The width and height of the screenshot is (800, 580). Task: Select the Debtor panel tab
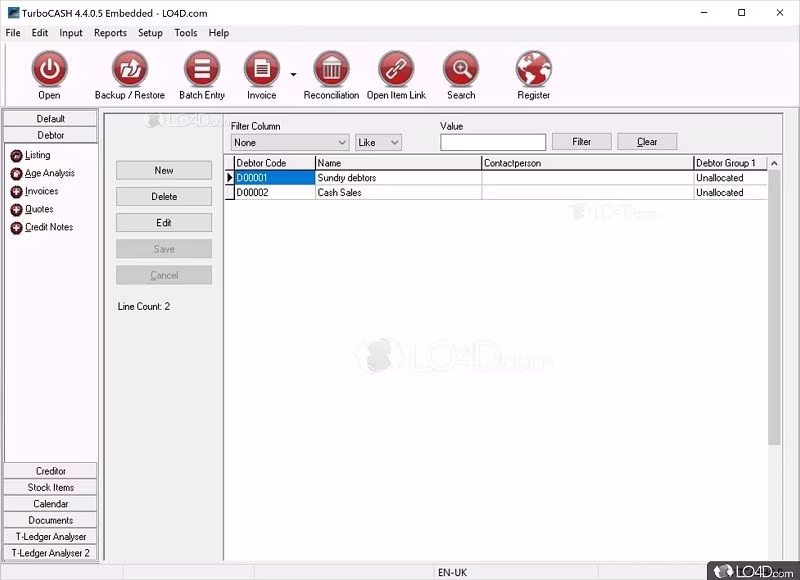click(51, 135)
